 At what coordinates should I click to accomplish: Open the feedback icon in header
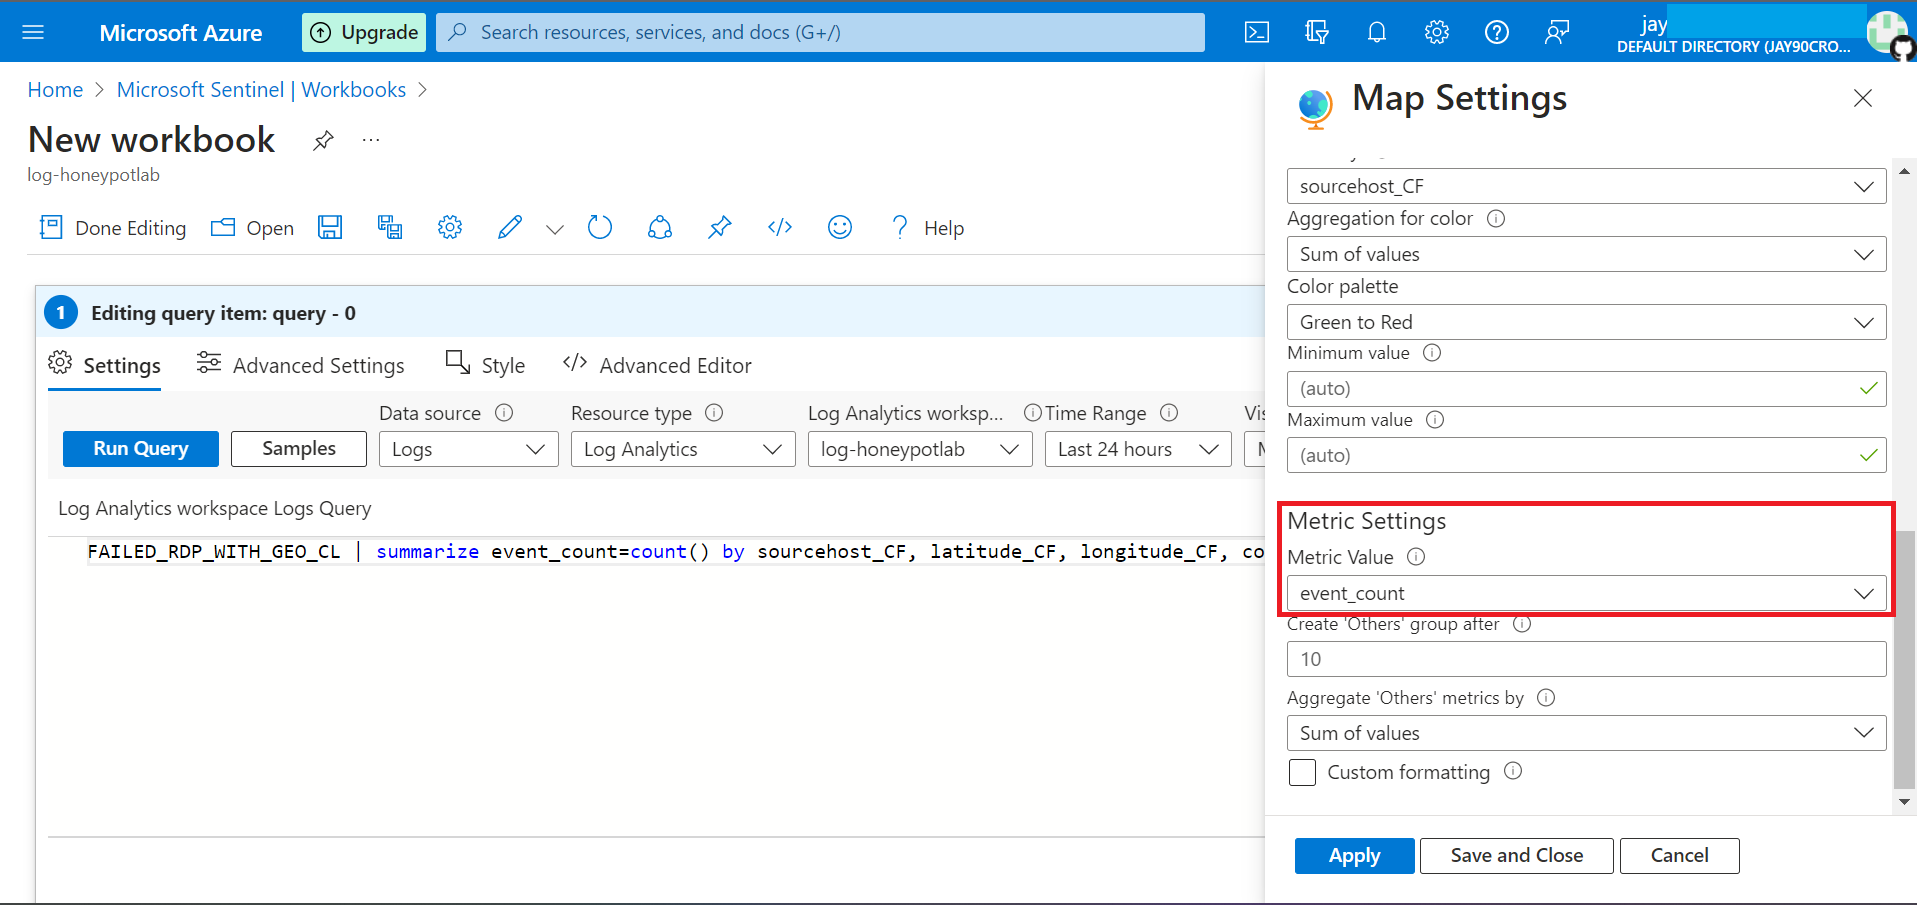pos(1557,32)
